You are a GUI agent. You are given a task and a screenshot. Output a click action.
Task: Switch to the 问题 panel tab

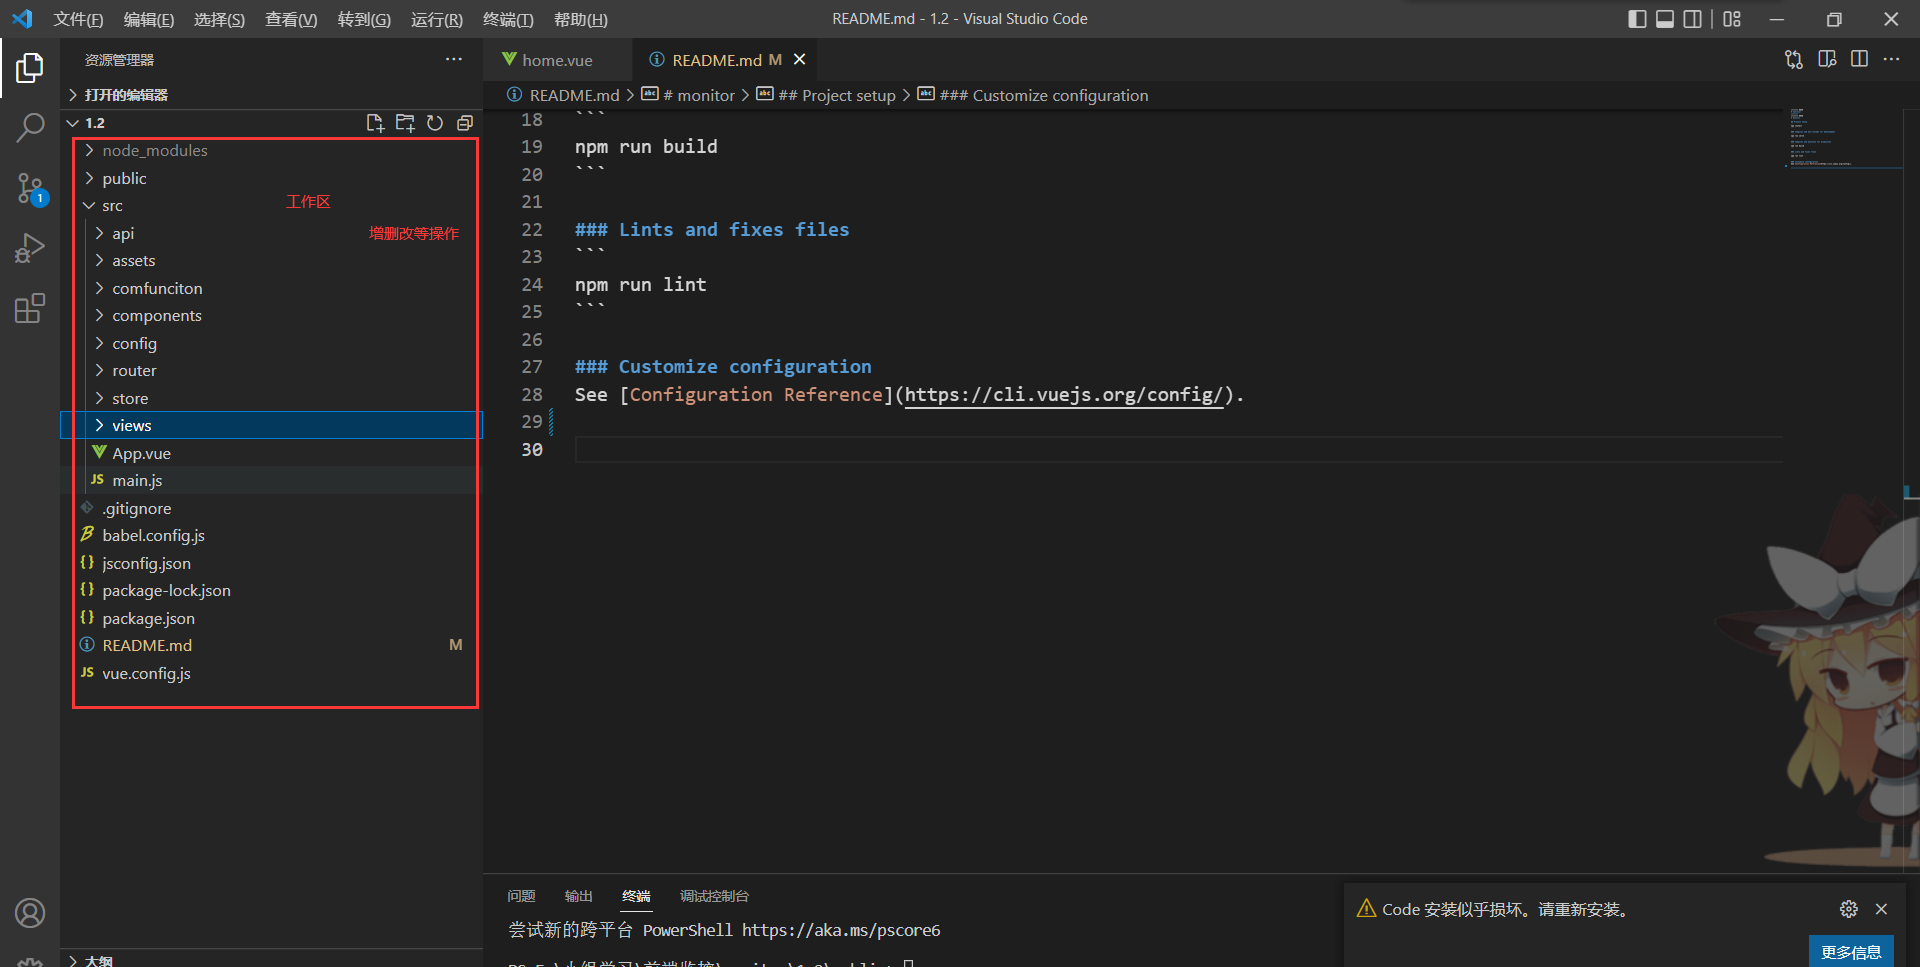(x=521, y=896)
